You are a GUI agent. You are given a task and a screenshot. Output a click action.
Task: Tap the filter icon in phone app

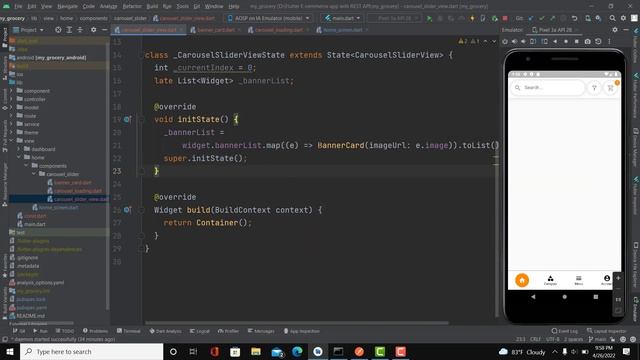pos(594,88)
